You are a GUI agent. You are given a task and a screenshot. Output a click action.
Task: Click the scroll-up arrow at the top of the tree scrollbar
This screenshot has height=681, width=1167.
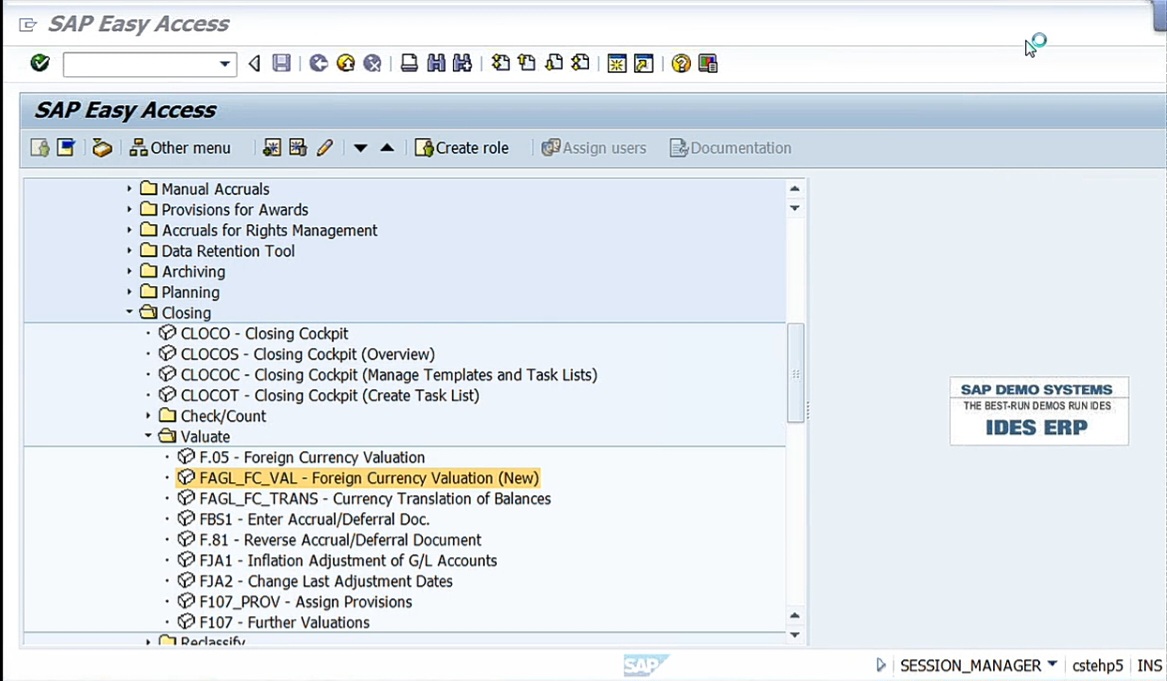point(795,188)
